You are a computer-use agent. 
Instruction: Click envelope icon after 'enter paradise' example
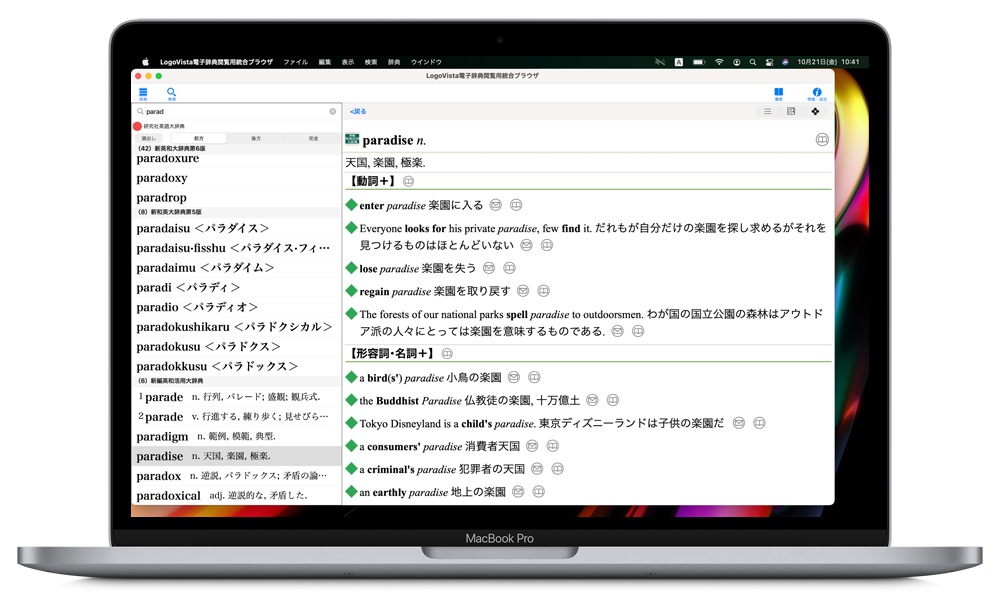[x=496, y=205]
